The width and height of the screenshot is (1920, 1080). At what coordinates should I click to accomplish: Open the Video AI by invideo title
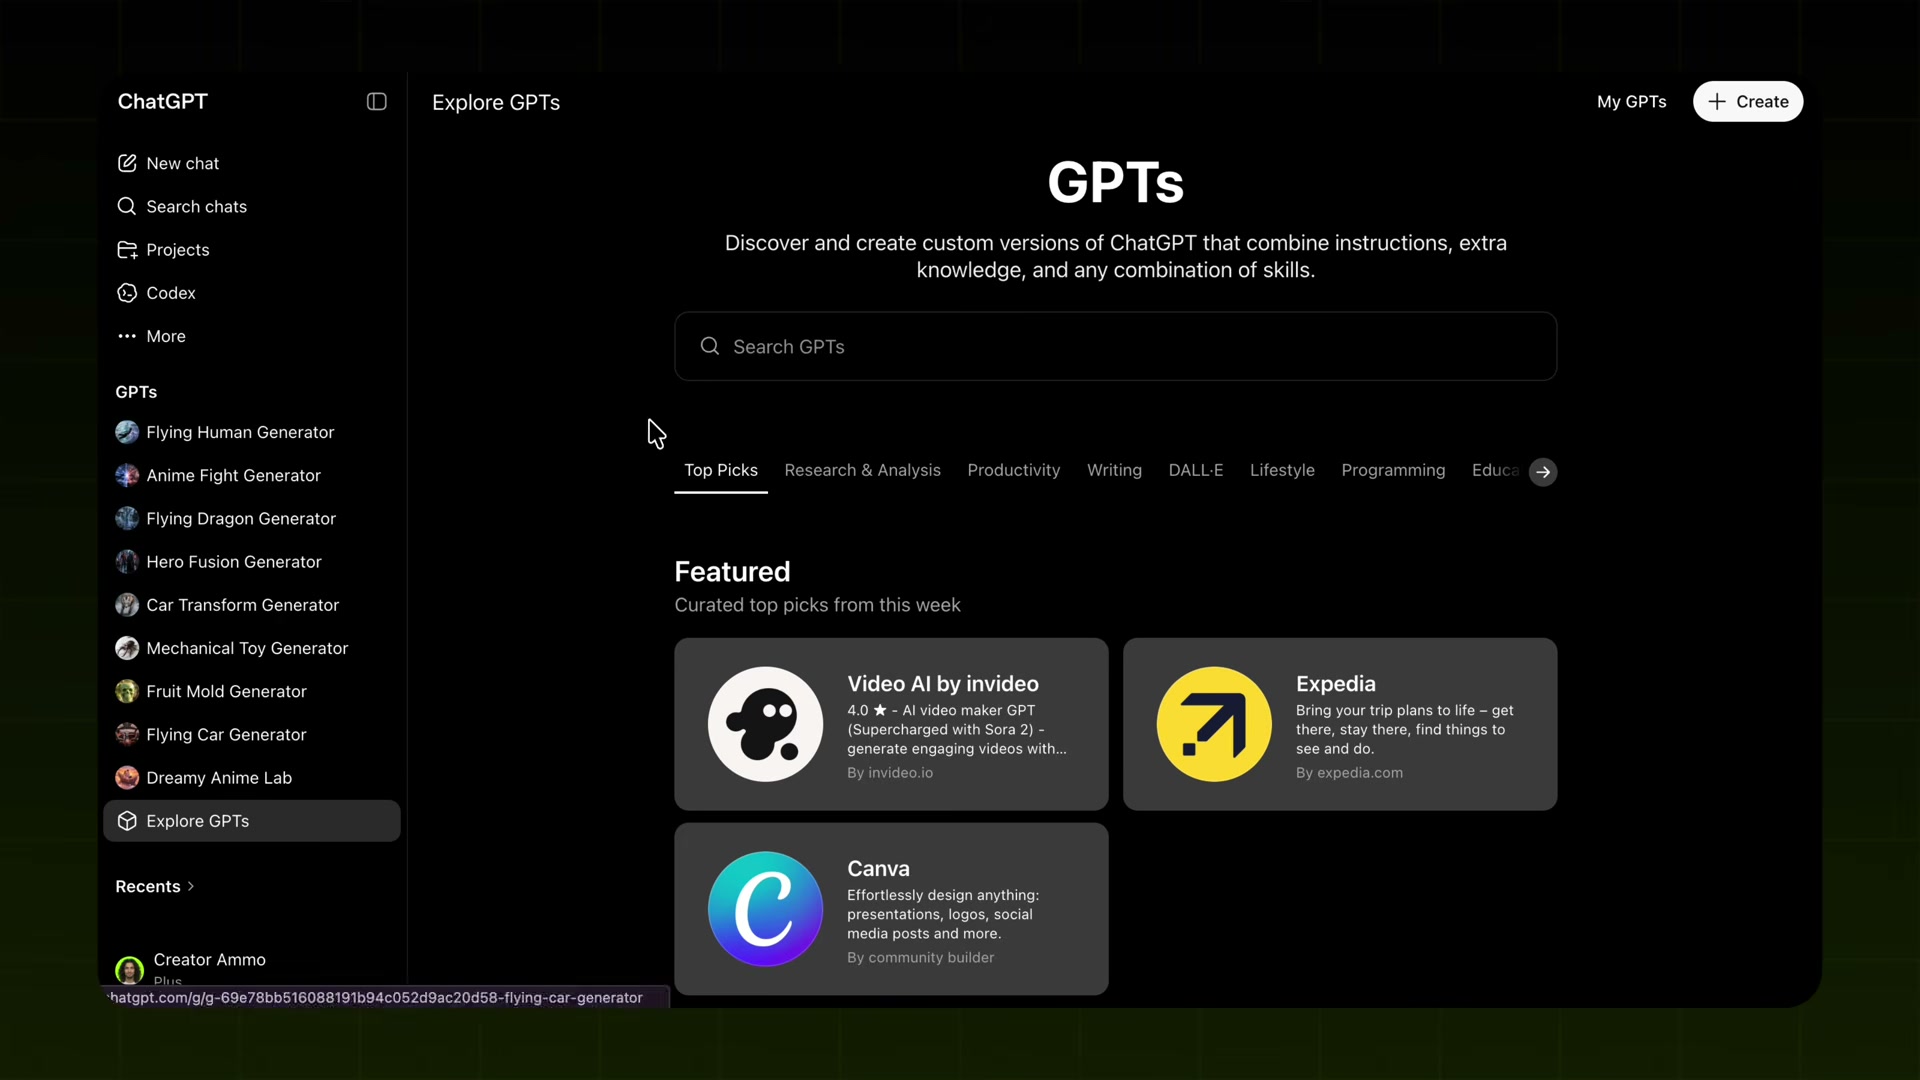(943, 684)
